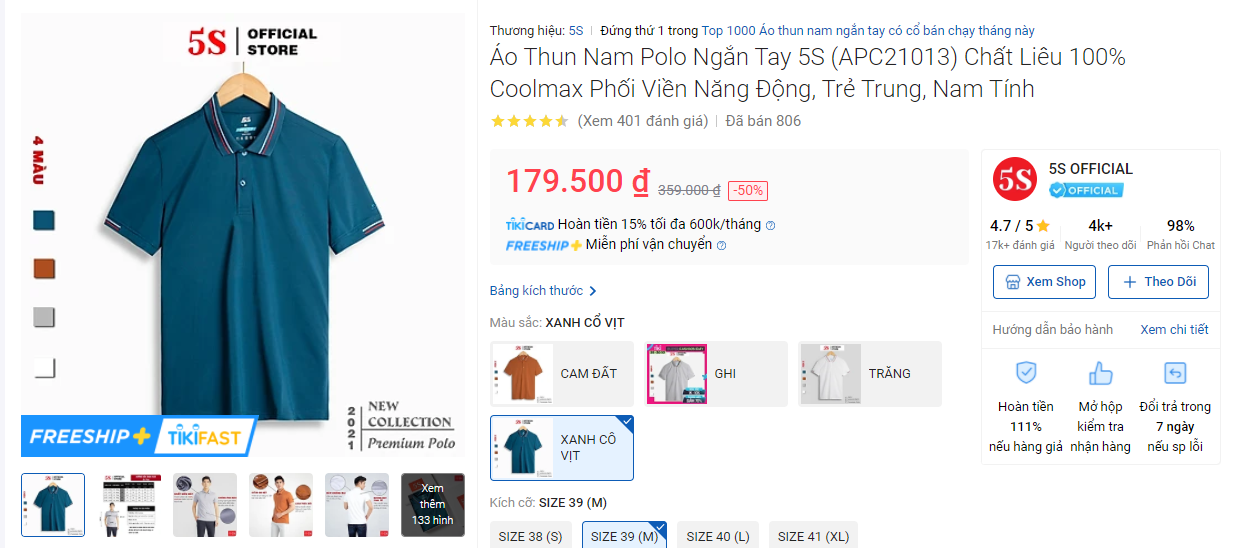This screenshot has height=548, width=1239.
Task: Click the thumbs-up Mở hộp kiểm tra icon
Action: pos(1100,373)
